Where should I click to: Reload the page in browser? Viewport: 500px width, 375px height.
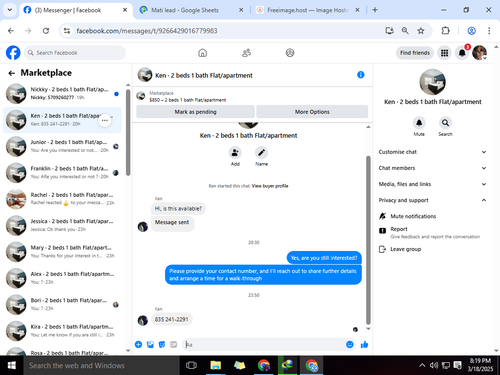click(x=46, y=31)
